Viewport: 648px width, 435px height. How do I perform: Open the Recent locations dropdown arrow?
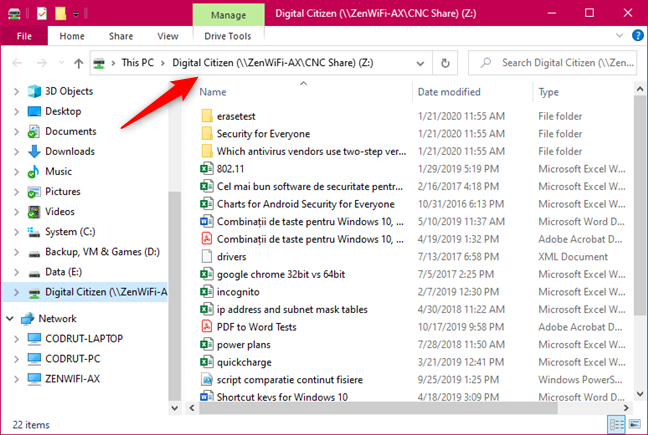pyautogui.click(x=62, y=63)
